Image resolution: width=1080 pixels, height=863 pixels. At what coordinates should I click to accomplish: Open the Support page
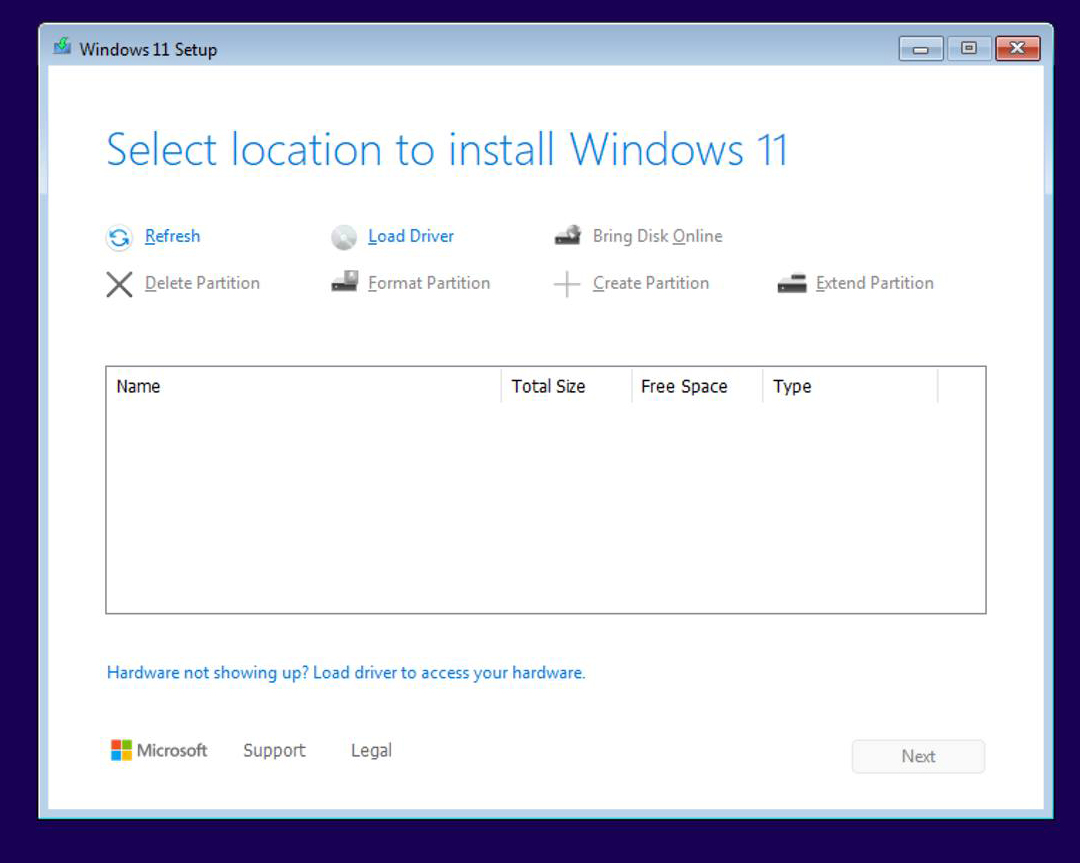tap(273, 750)
